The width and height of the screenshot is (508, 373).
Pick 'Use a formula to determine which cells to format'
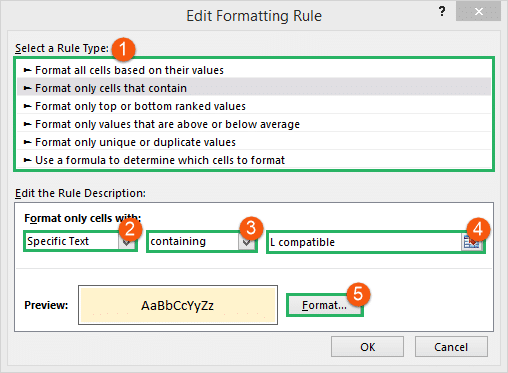[254, 160]
